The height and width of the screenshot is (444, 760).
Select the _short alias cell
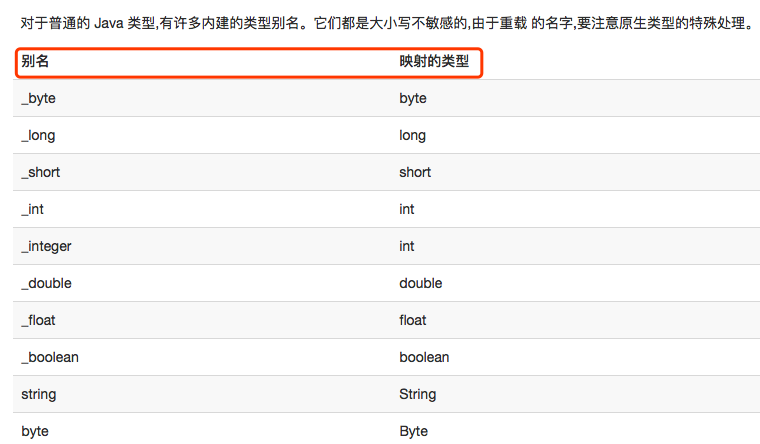click(x=41, y=172)
